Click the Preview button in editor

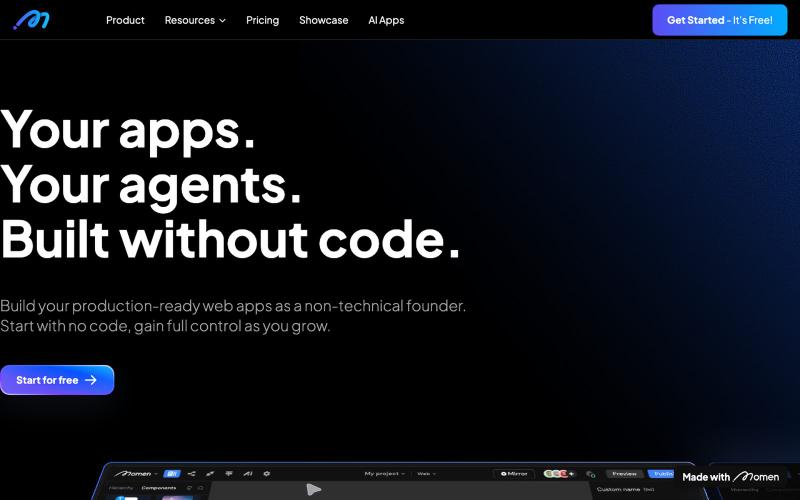(624, 474)
